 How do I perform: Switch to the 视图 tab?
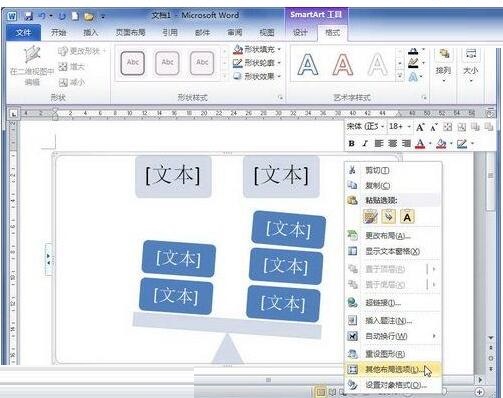coord(267,33)
